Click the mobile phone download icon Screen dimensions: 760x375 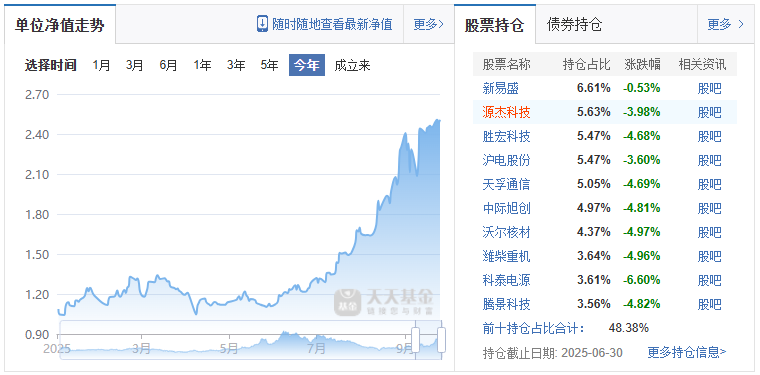click(x=262, y=24)
